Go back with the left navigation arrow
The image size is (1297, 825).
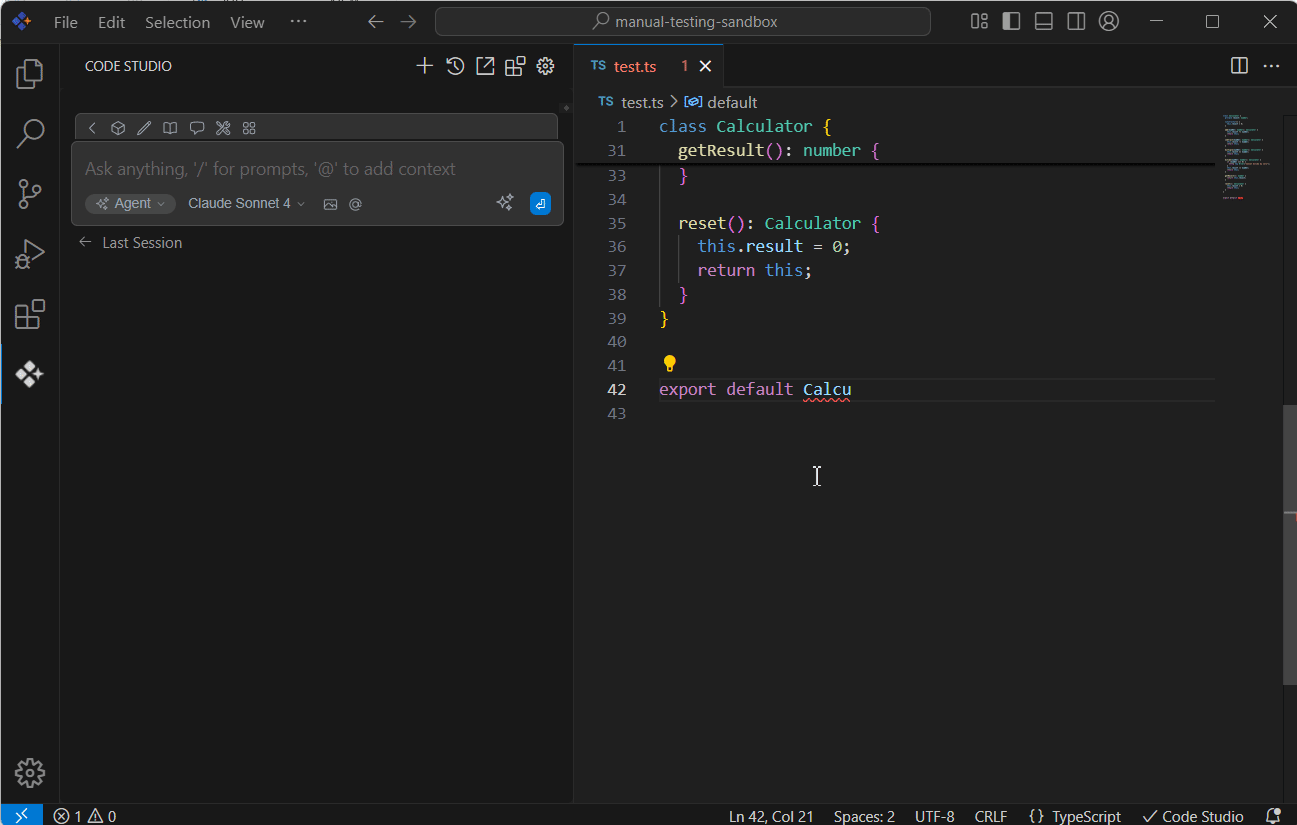click(375, 22)
